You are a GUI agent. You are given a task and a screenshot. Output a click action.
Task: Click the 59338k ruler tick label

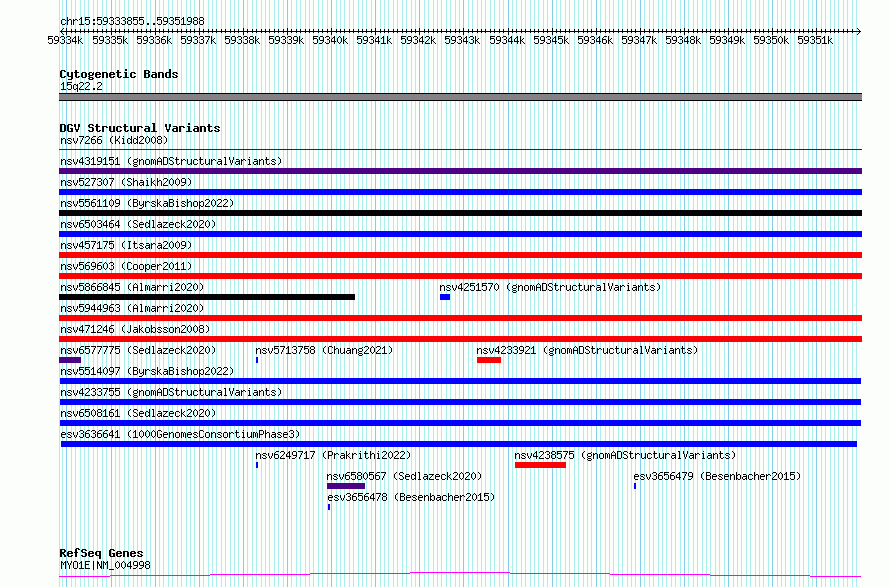(x=242, y=40)
